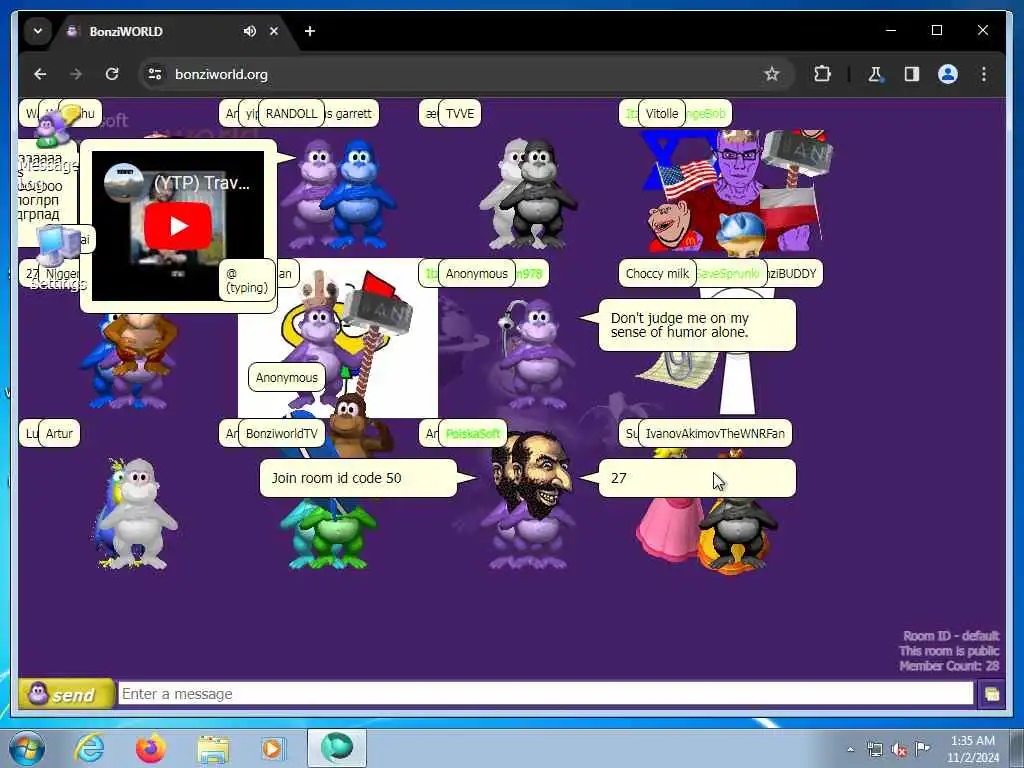Open the Extensions puzzle icon
Screen dimensions: 1024x768
[x=822, y=74]
